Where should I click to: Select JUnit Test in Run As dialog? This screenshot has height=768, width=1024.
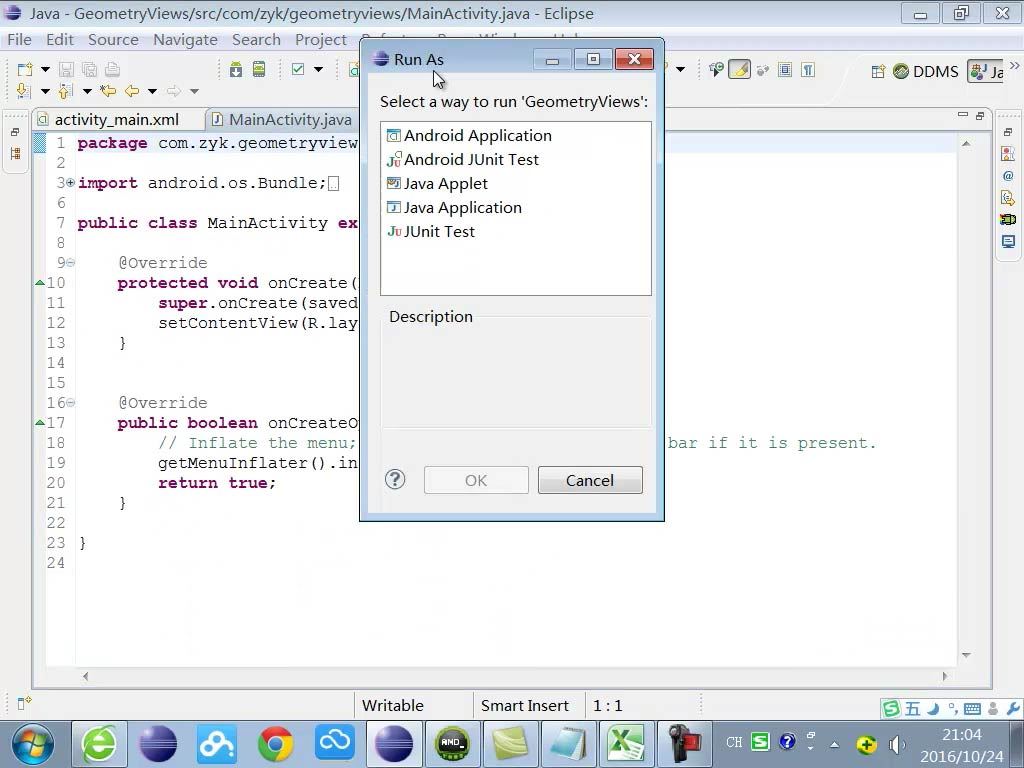[431, 231]
